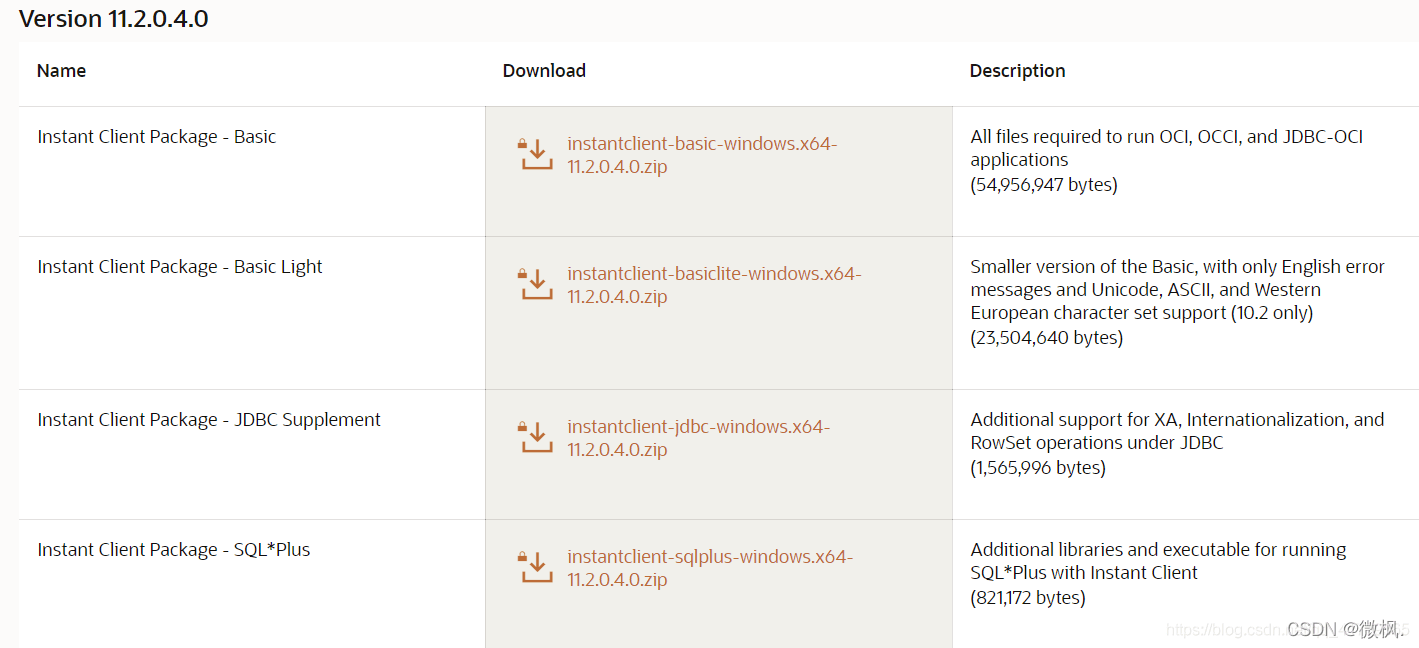Select the JDBC Supplement package name
The width and height of the screenshot is (1419, 648).
pos(209,420)
